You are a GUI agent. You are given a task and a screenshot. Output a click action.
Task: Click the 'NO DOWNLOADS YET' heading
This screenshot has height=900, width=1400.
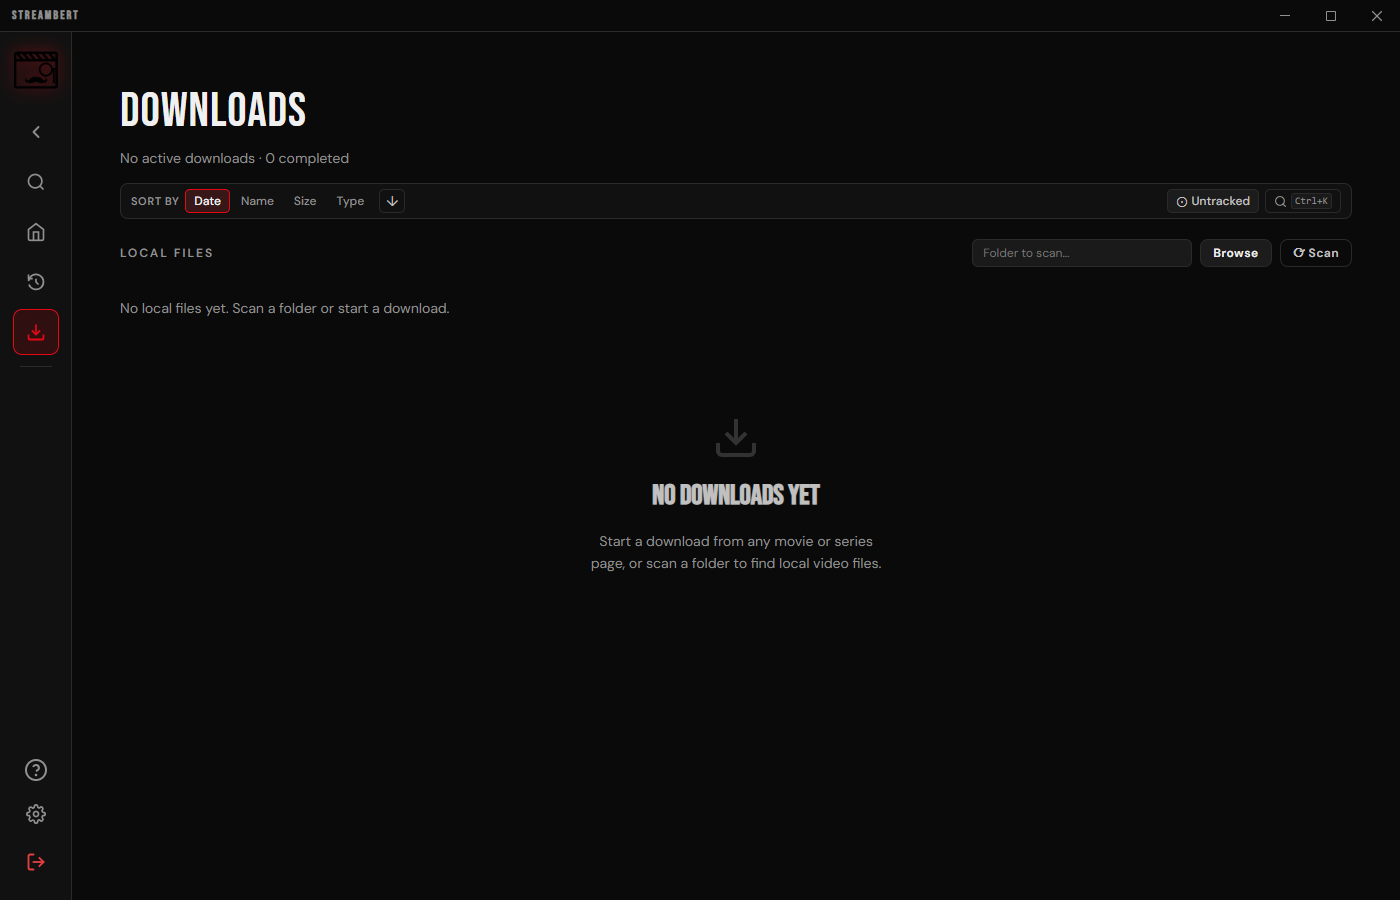(x=736, y=495)
